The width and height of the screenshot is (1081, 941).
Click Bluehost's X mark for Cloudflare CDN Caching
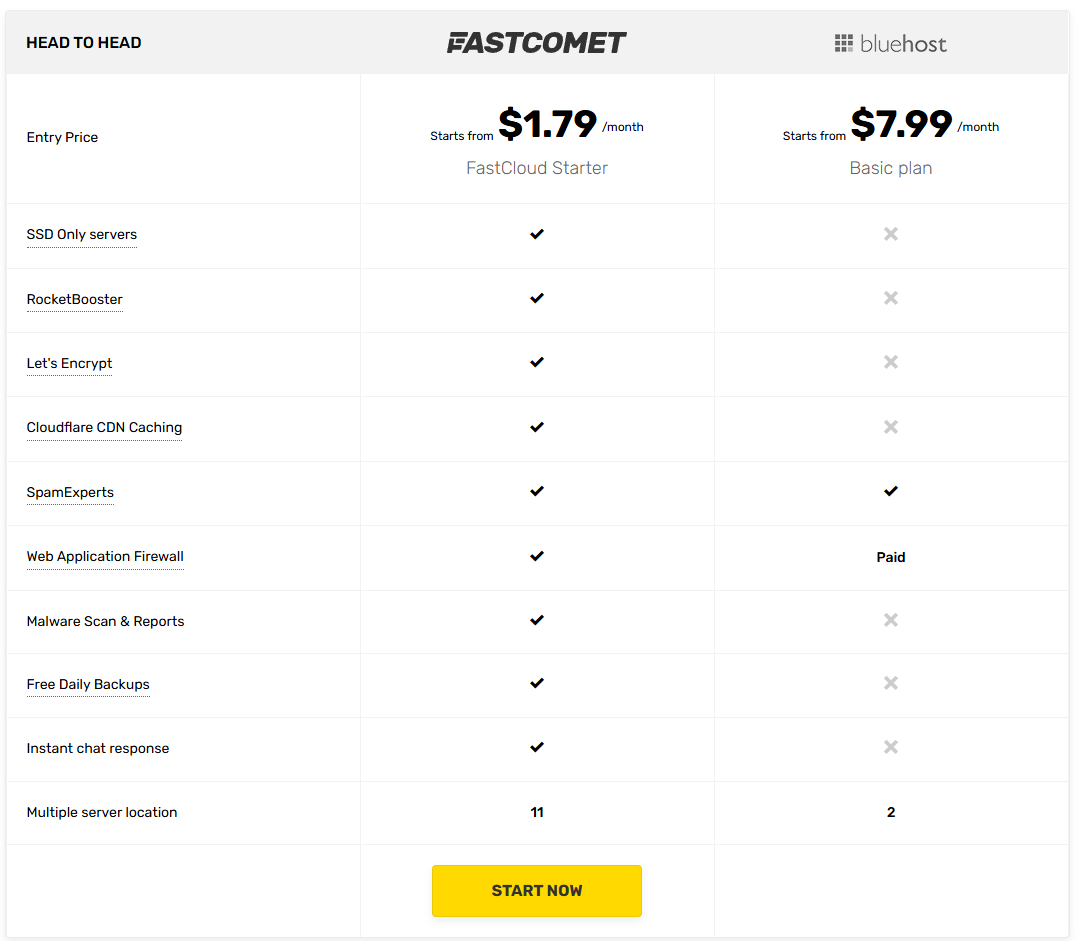coord(890,427)
